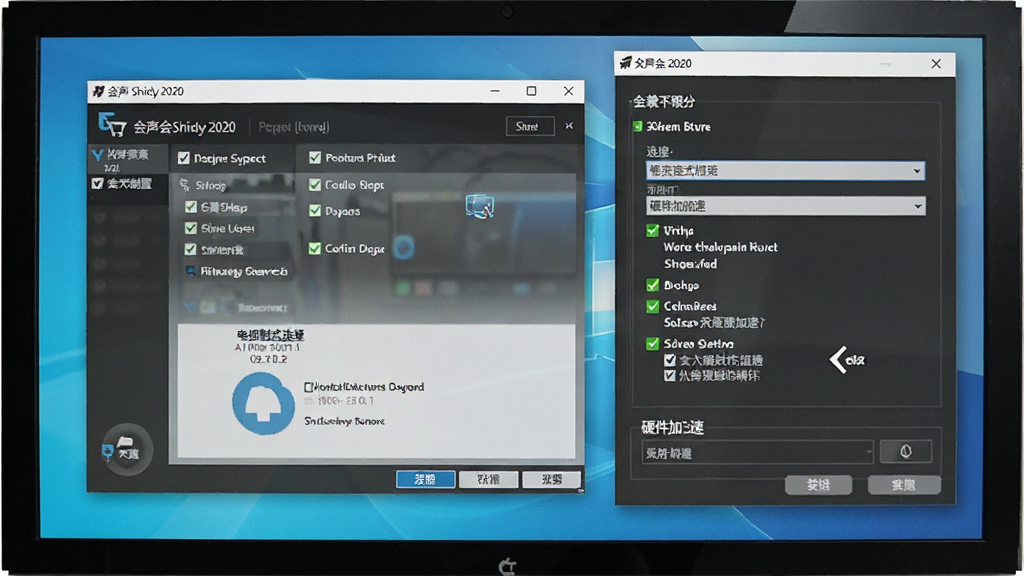Check the HortofiCalcures Oagord checkbox
Screen dimensions: 1024x576
tap(309, 387)
